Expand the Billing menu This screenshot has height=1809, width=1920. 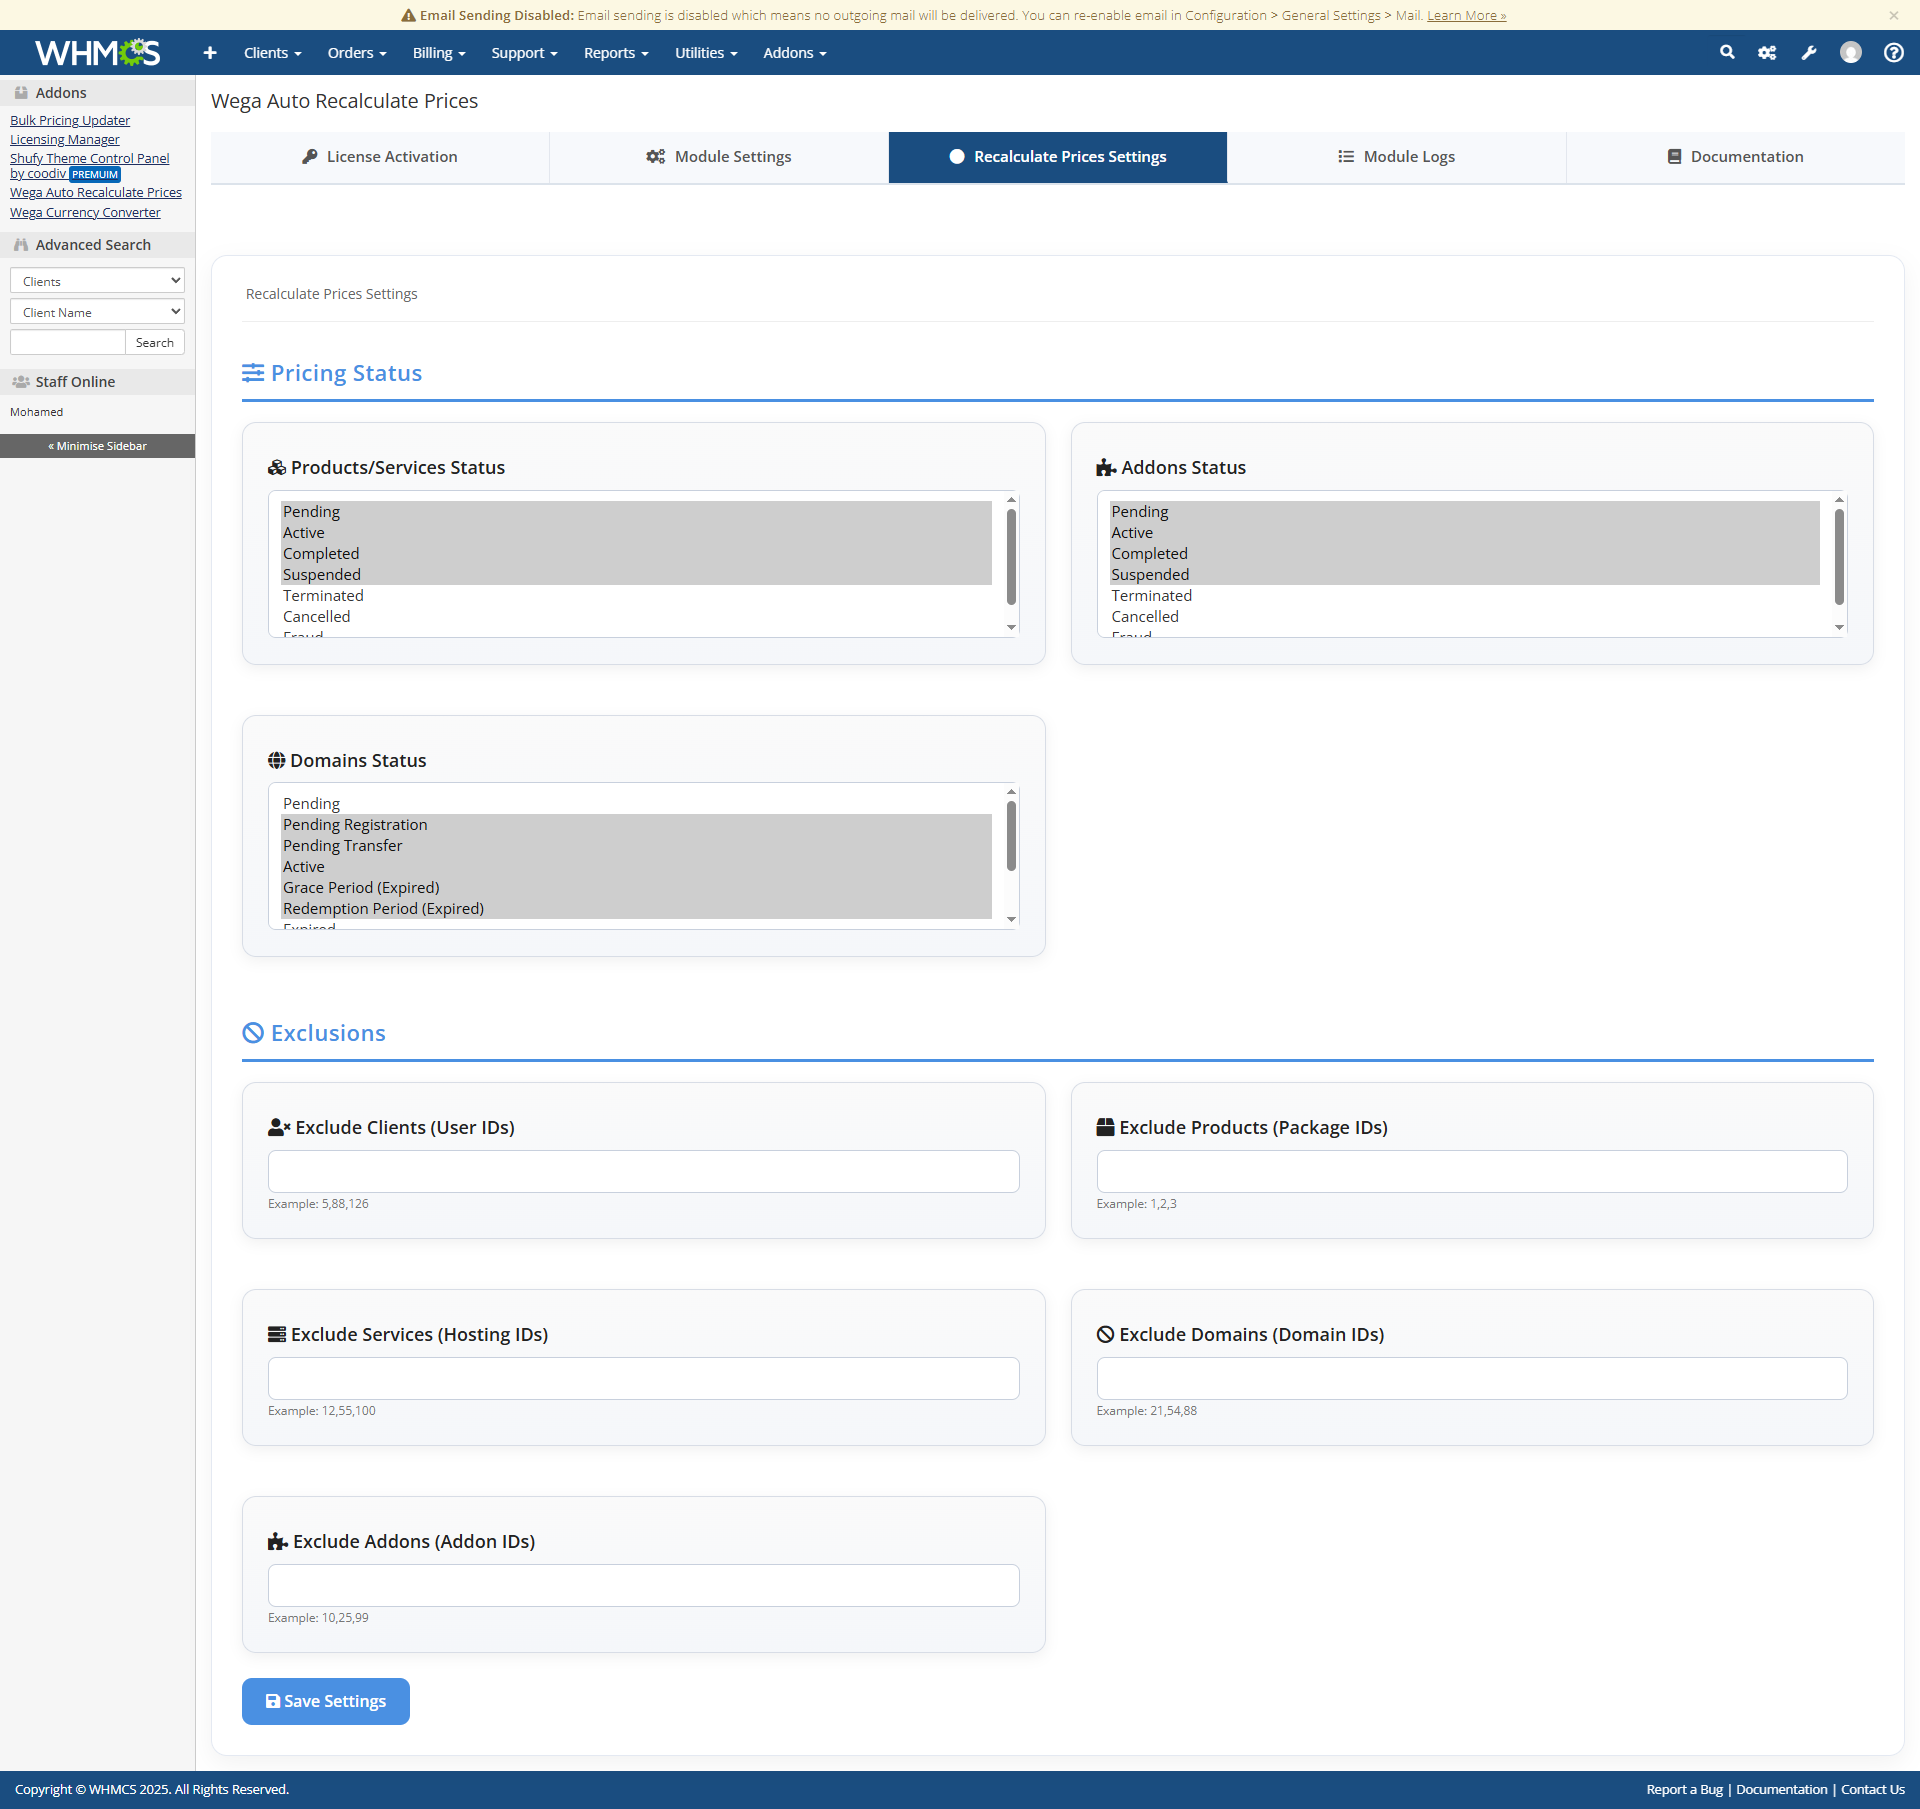point(439,53)
